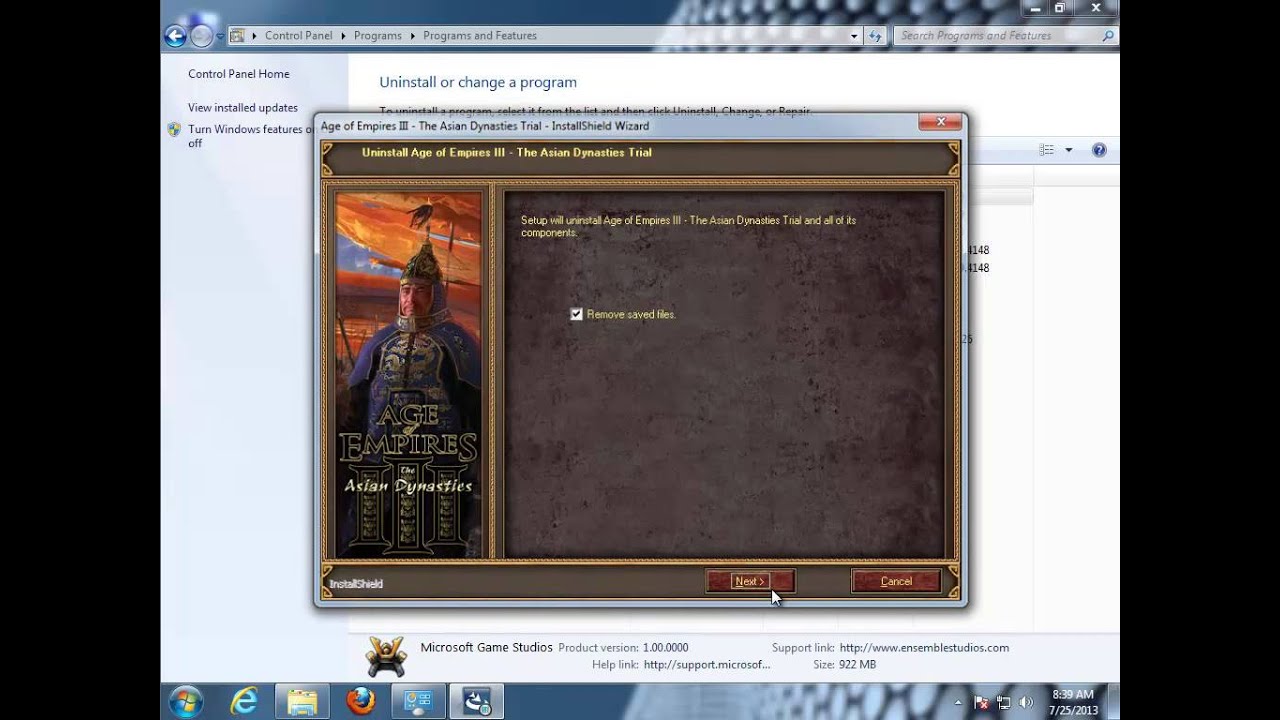Open View installed updates link

[x=243, y=108]
